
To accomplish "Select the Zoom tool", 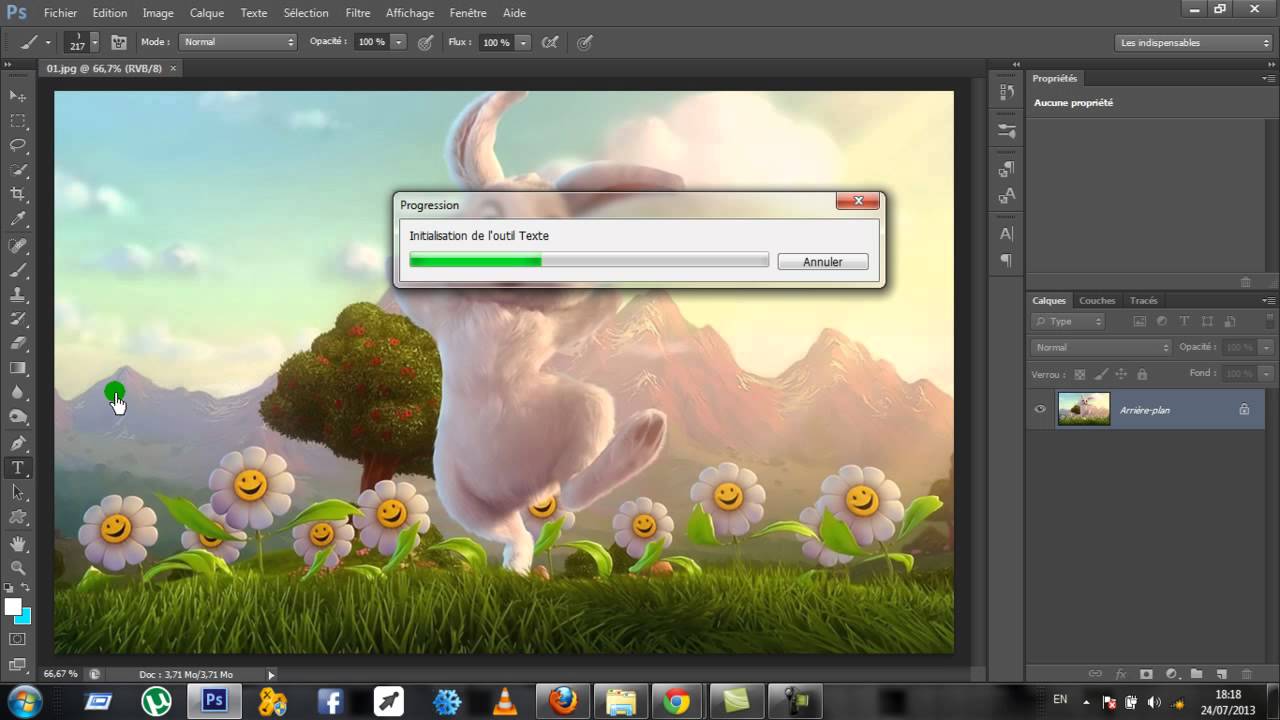I will point(18,567).
